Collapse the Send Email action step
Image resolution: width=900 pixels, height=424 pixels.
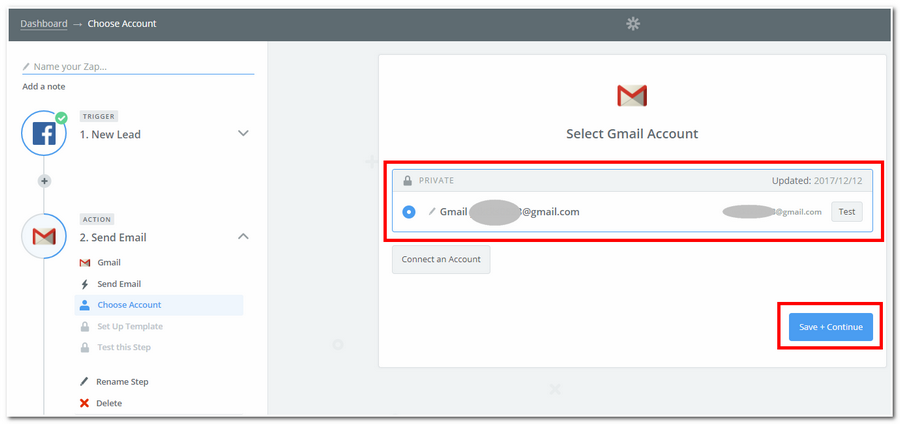tap(243, 236)
